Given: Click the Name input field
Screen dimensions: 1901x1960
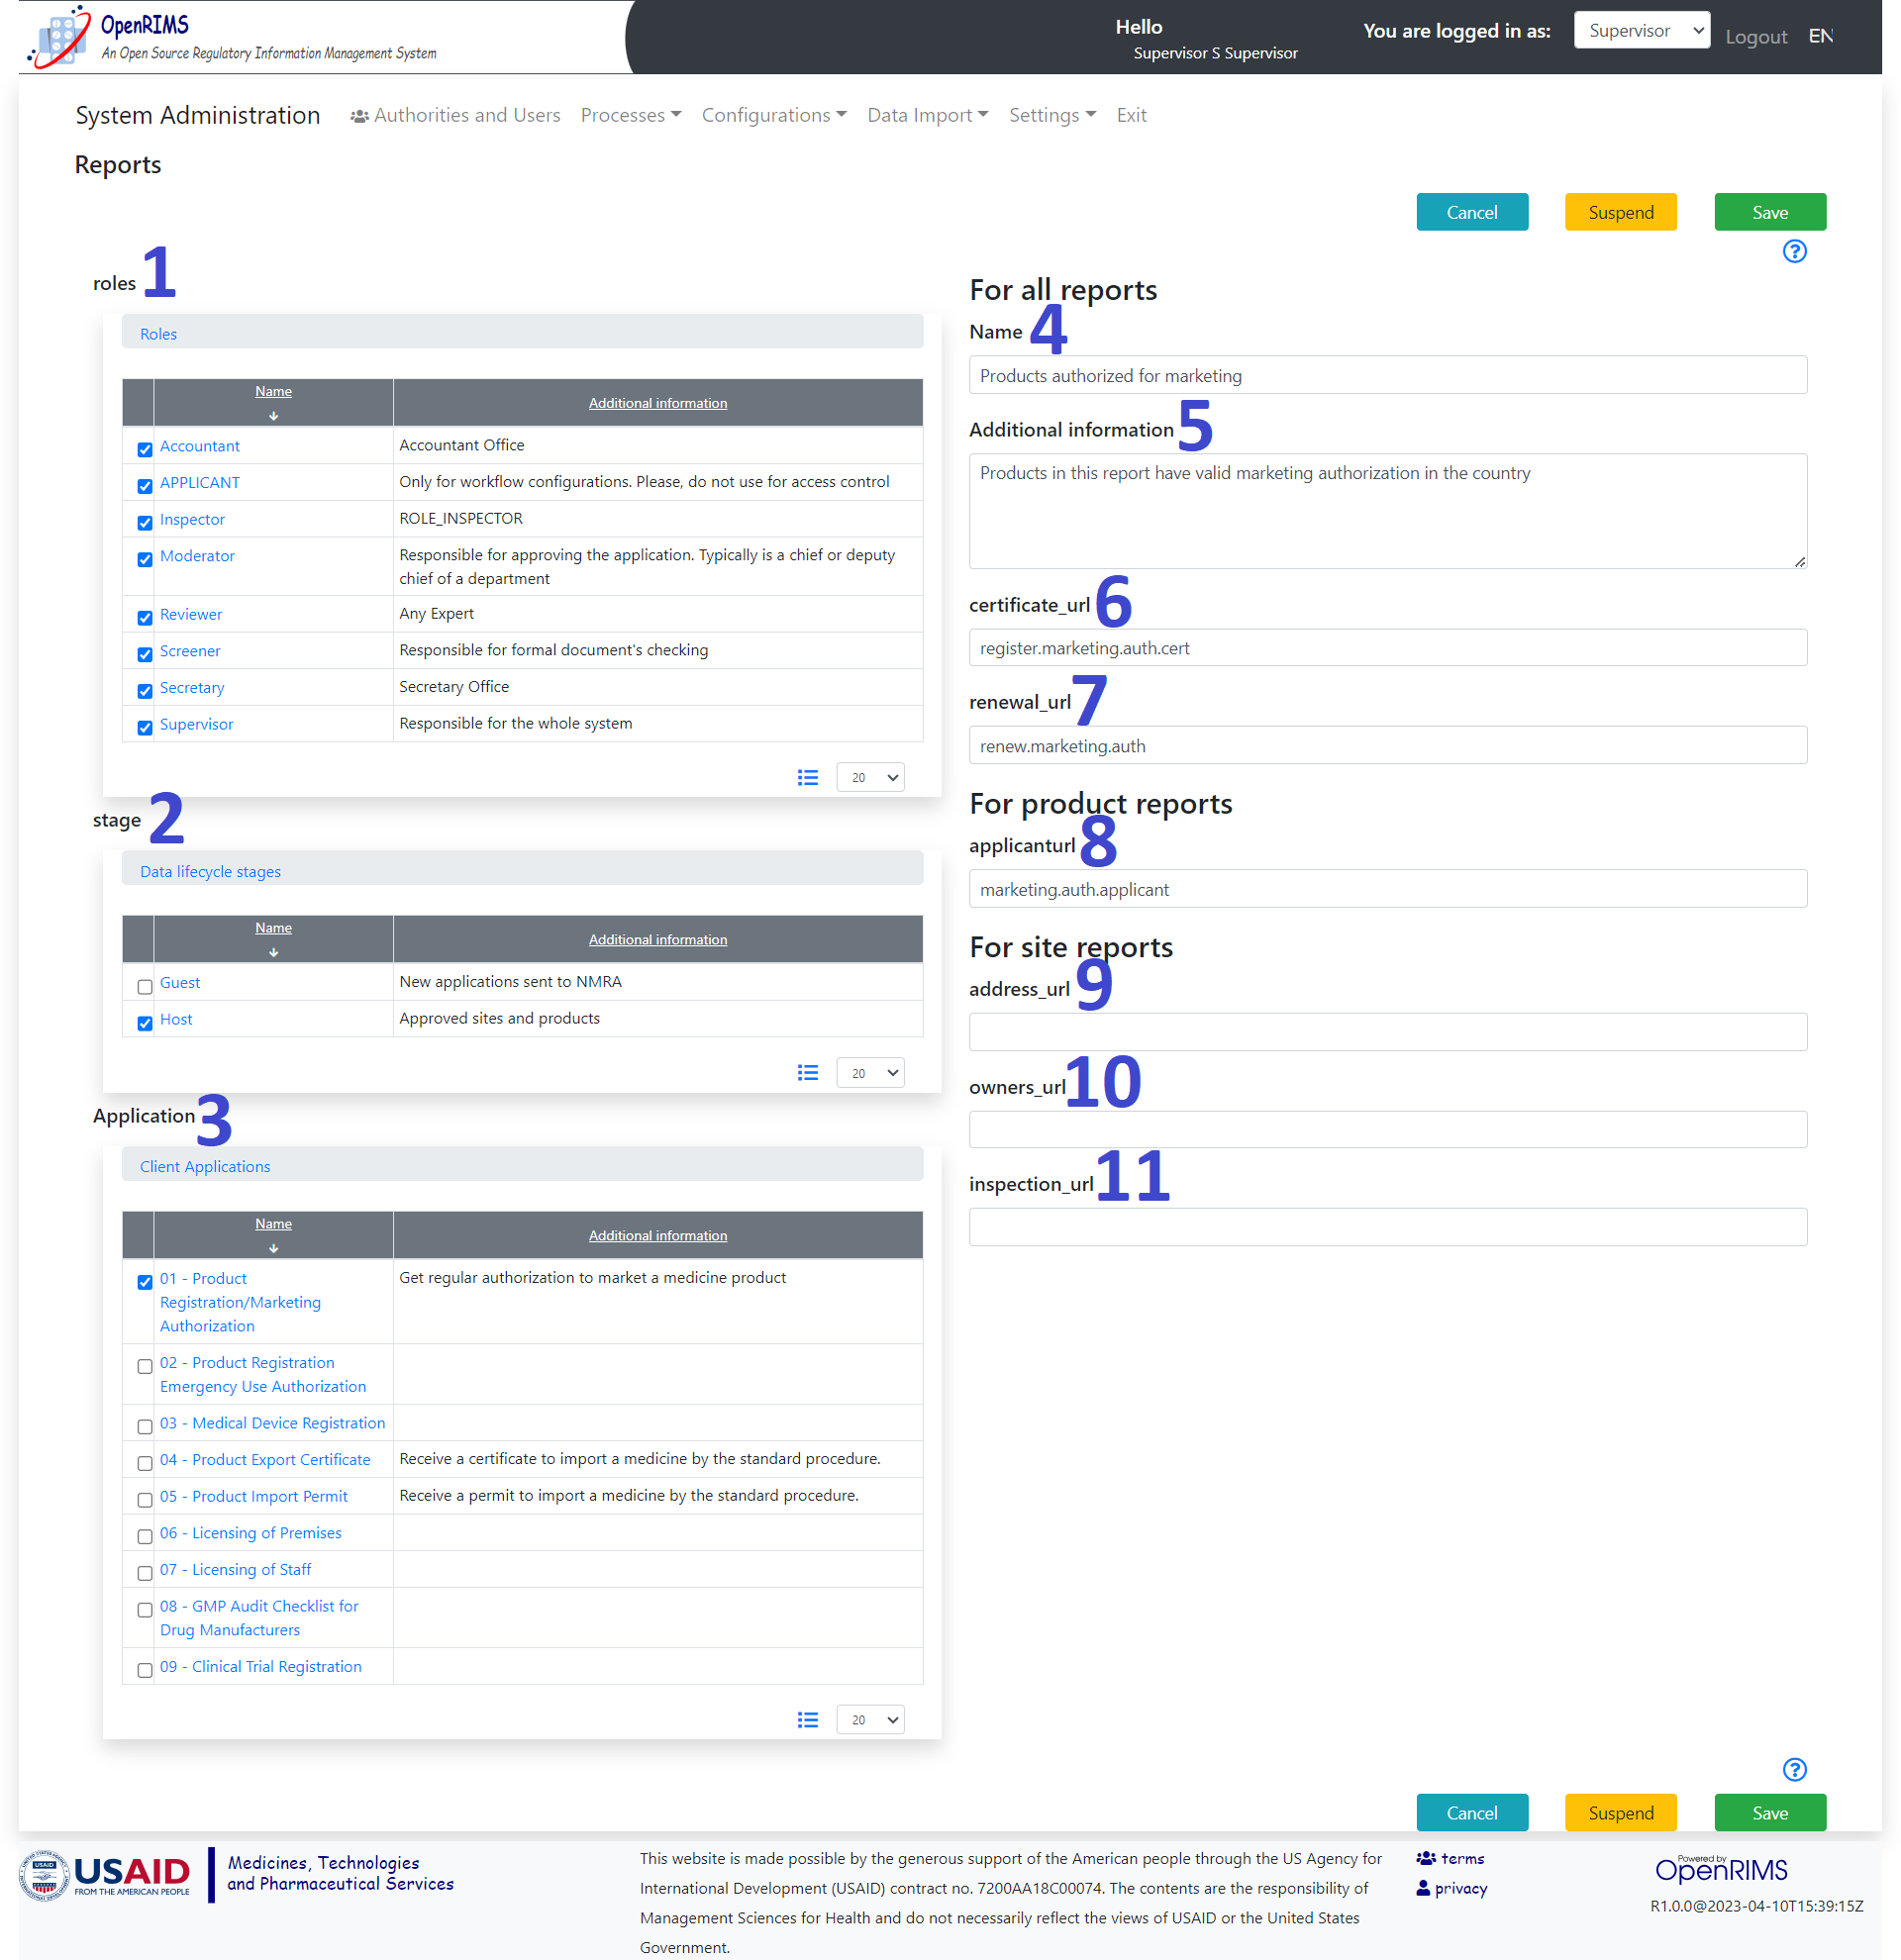Looking at the screenshot, I should [x=1387, y=375].
